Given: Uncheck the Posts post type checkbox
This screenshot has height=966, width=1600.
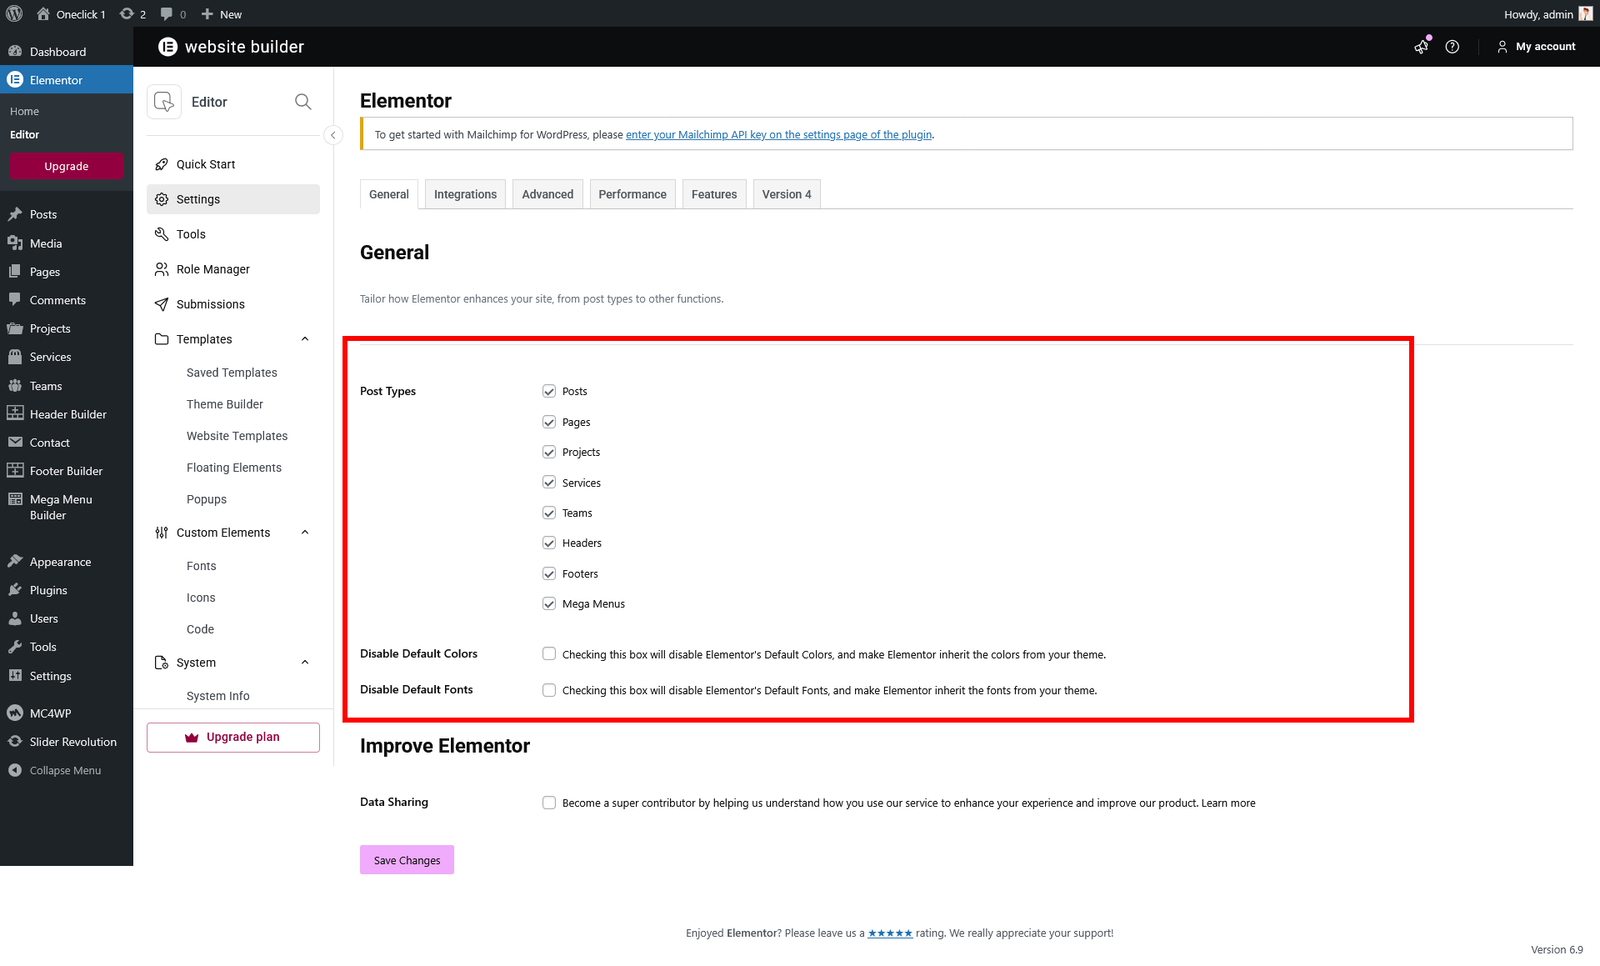Looking at the screenshot, I should pos(549,391).
